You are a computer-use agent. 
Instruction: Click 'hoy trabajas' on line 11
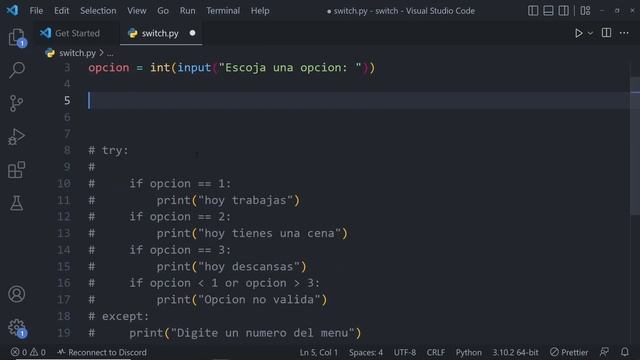coord(245,200)
